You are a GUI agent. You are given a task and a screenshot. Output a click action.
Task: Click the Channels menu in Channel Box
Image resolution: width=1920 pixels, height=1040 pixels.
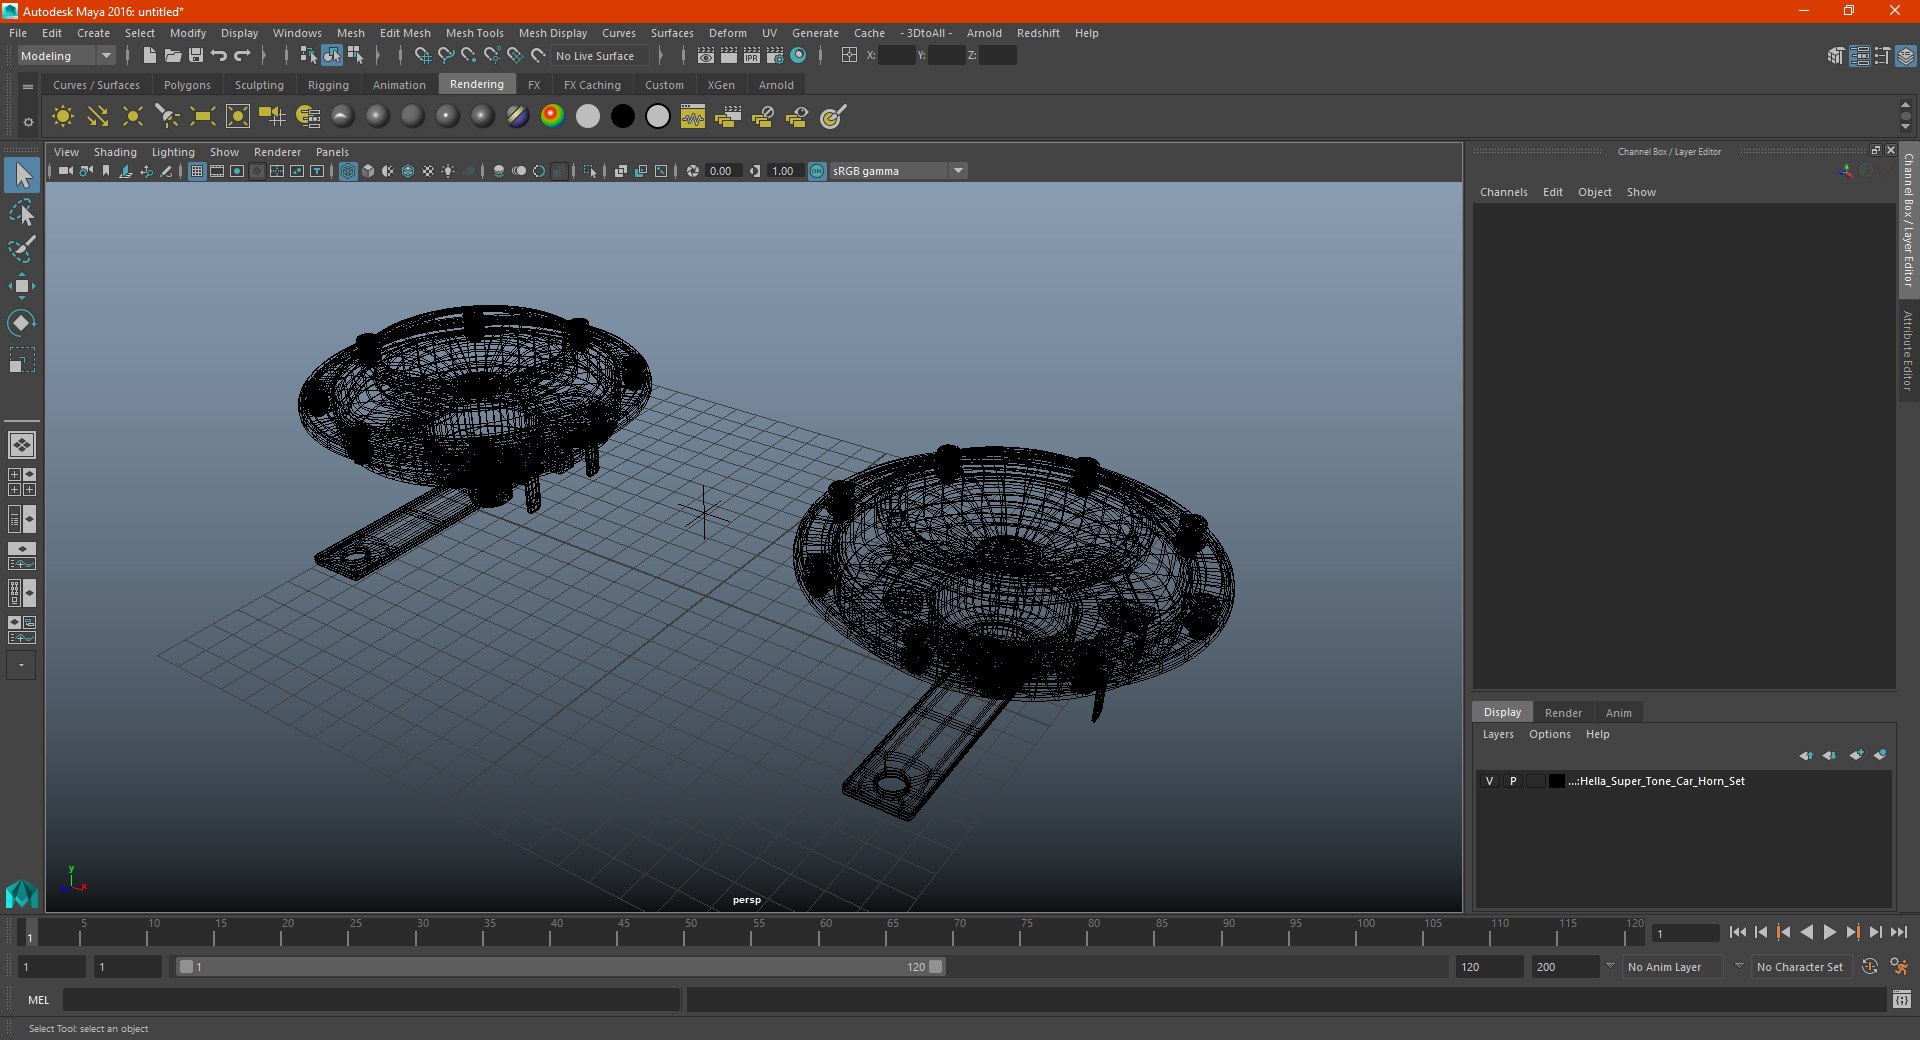(1503, 192)
